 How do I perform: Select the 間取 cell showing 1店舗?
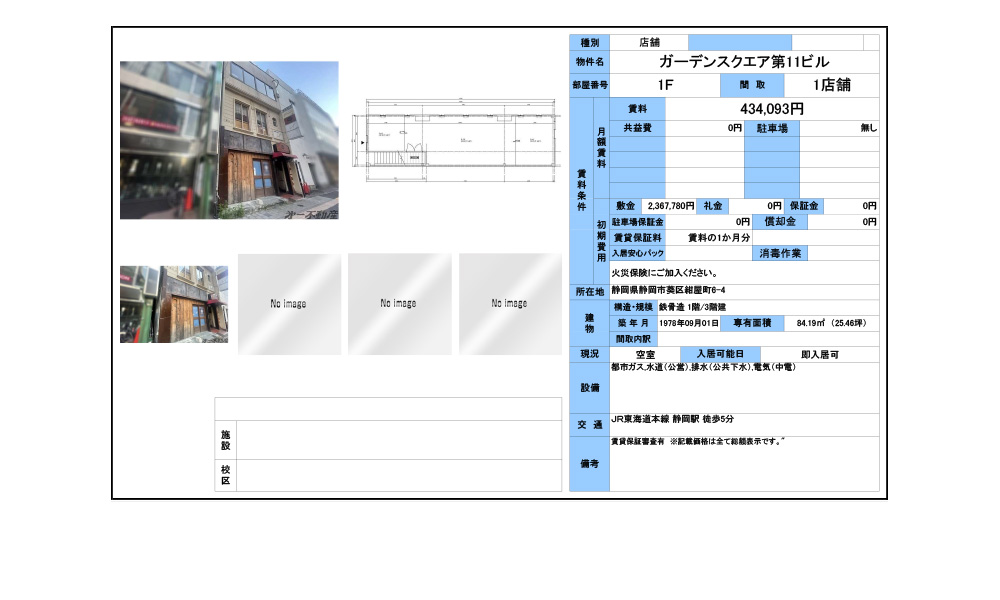point(832,86)
